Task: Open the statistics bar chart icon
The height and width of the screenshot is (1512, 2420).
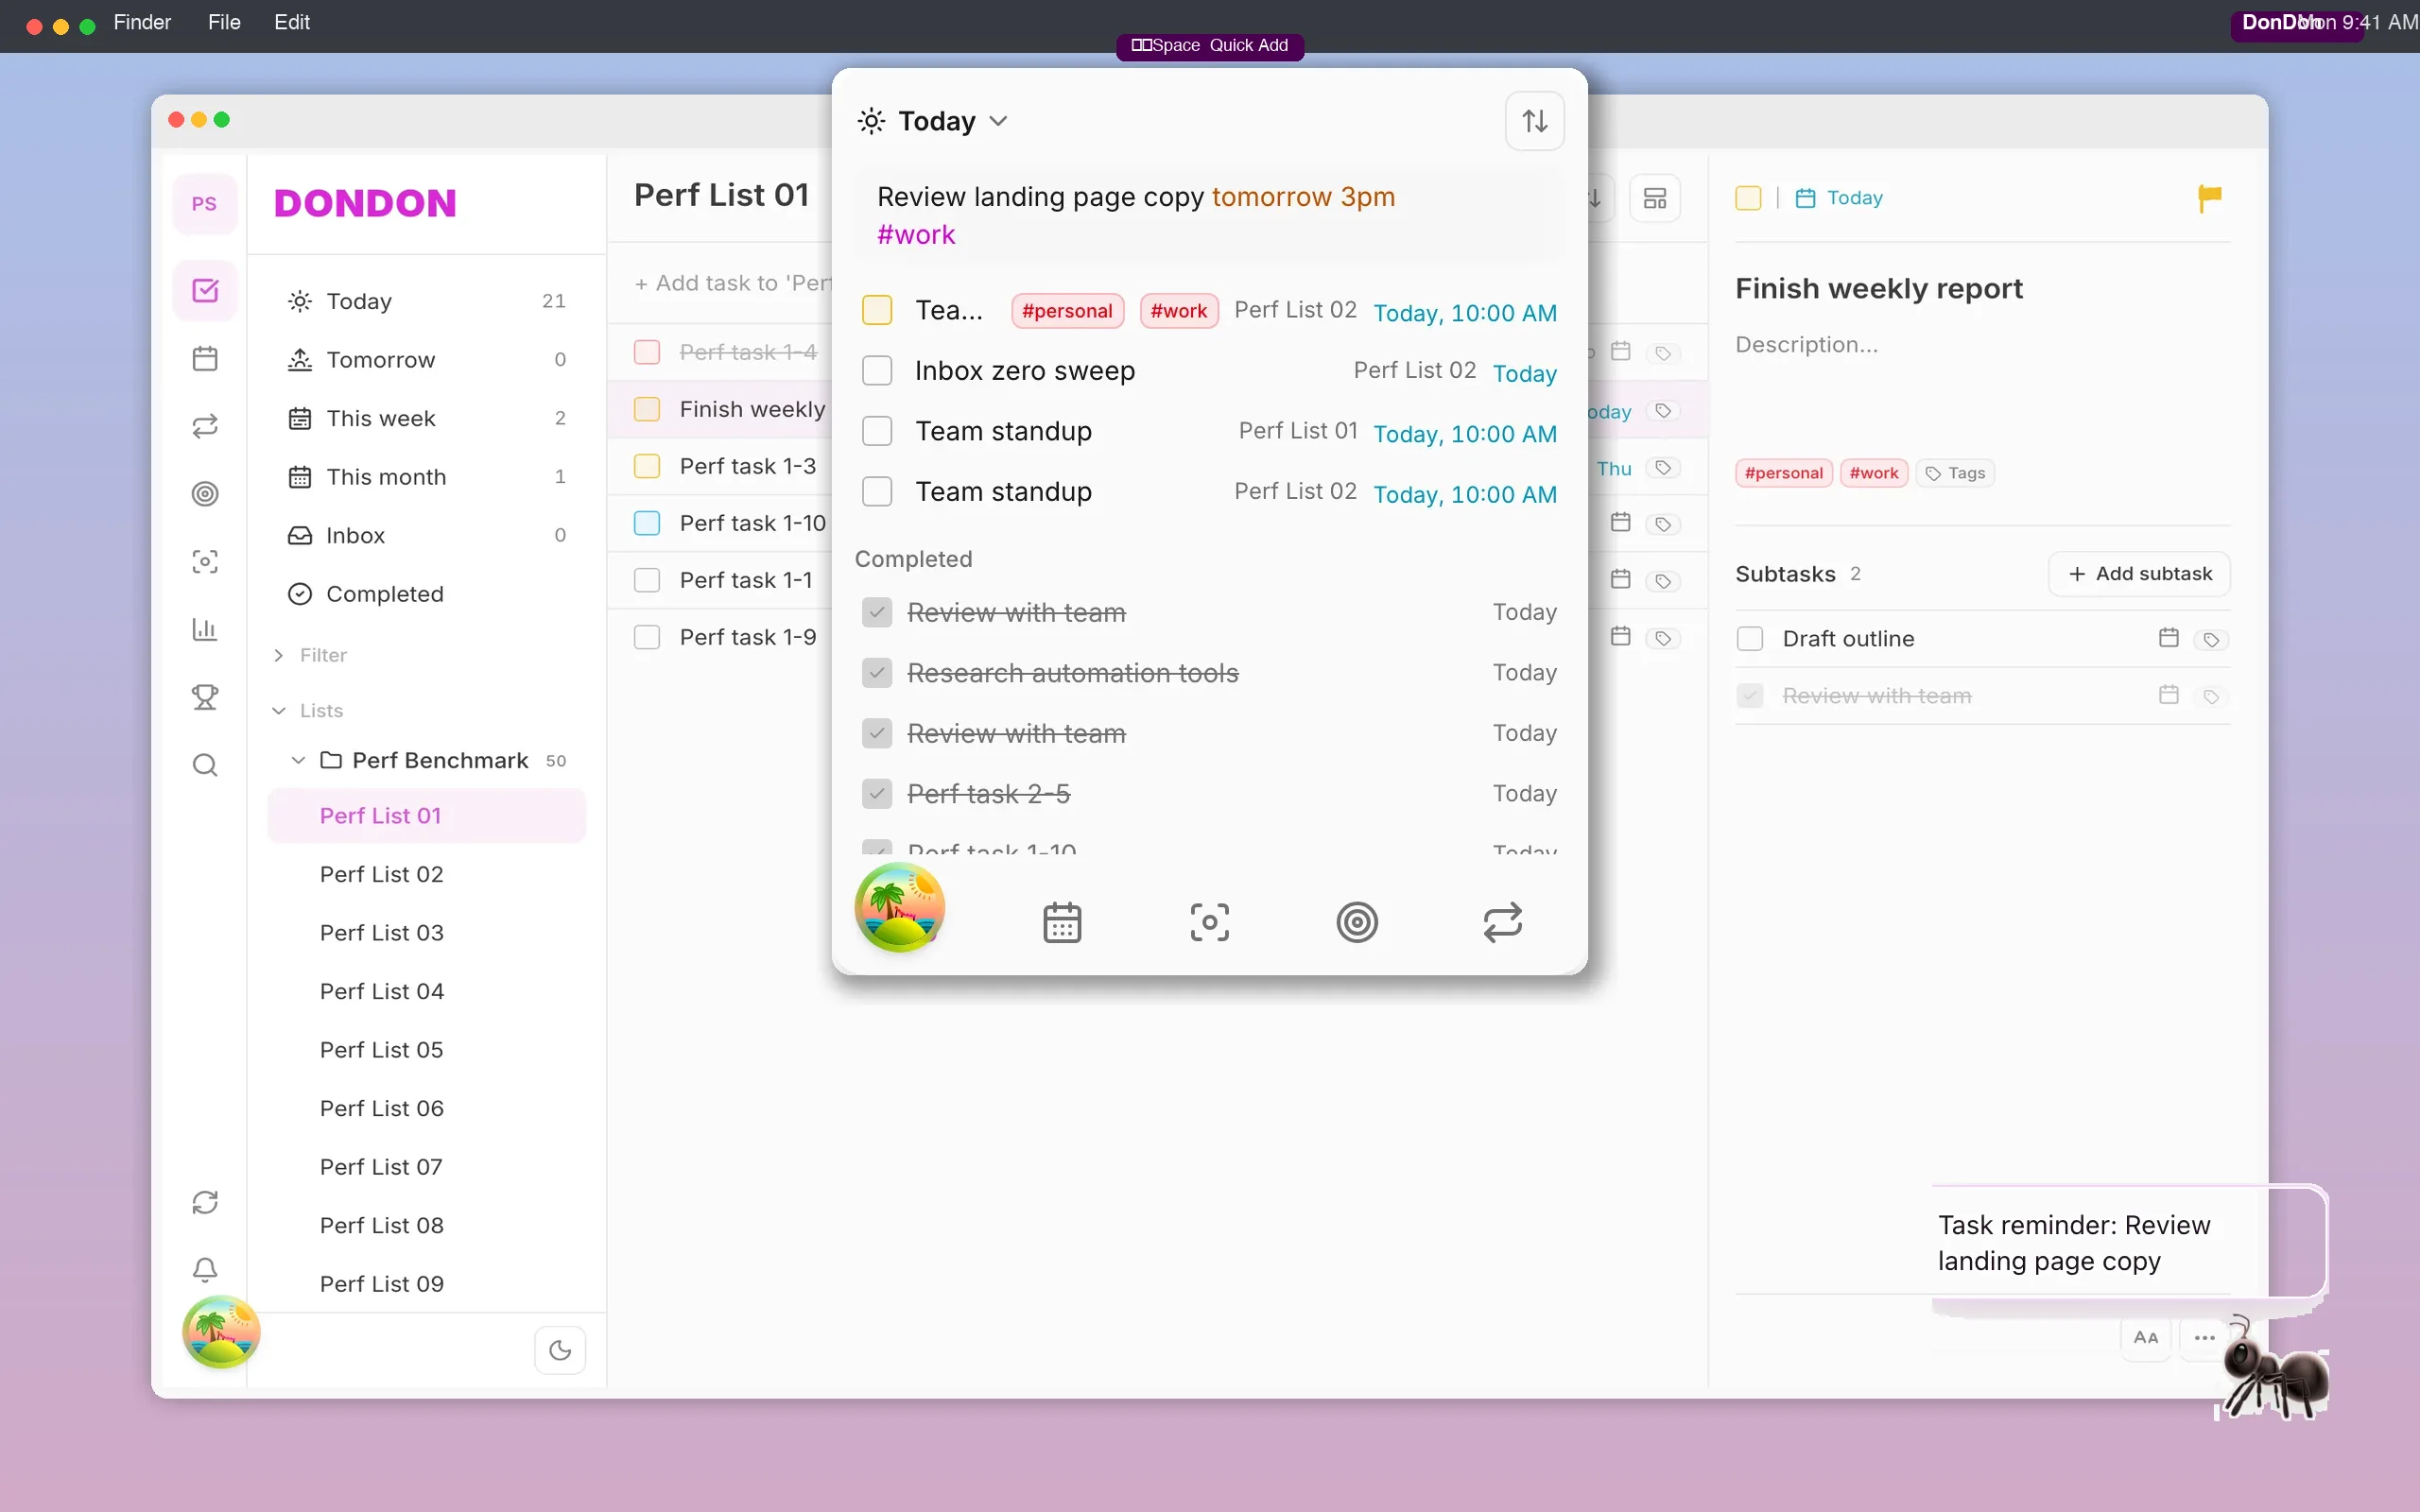Action: point(205,629)
